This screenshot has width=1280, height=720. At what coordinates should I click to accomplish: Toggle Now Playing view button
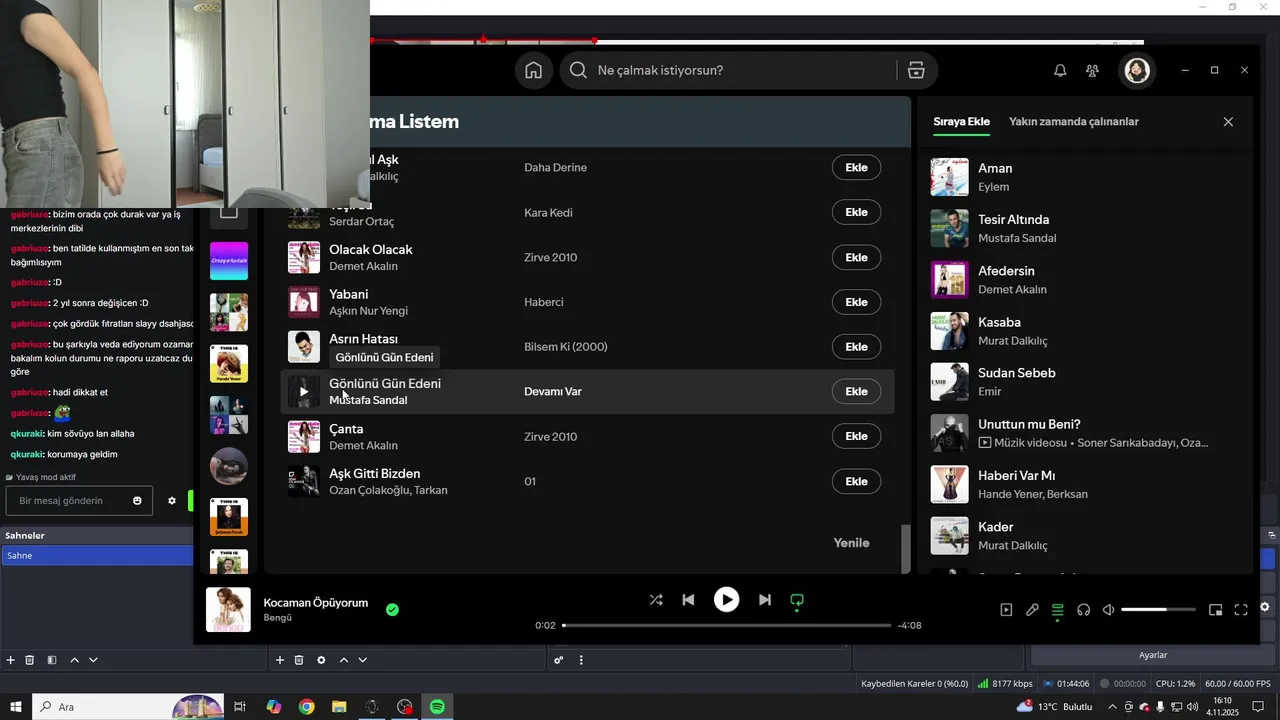(1007, 610)
